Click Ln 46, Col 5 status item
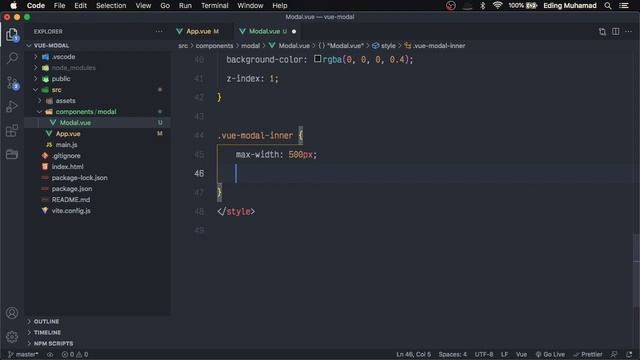The width and height of the screenshot is (640, 360). (x=413, y=354)
